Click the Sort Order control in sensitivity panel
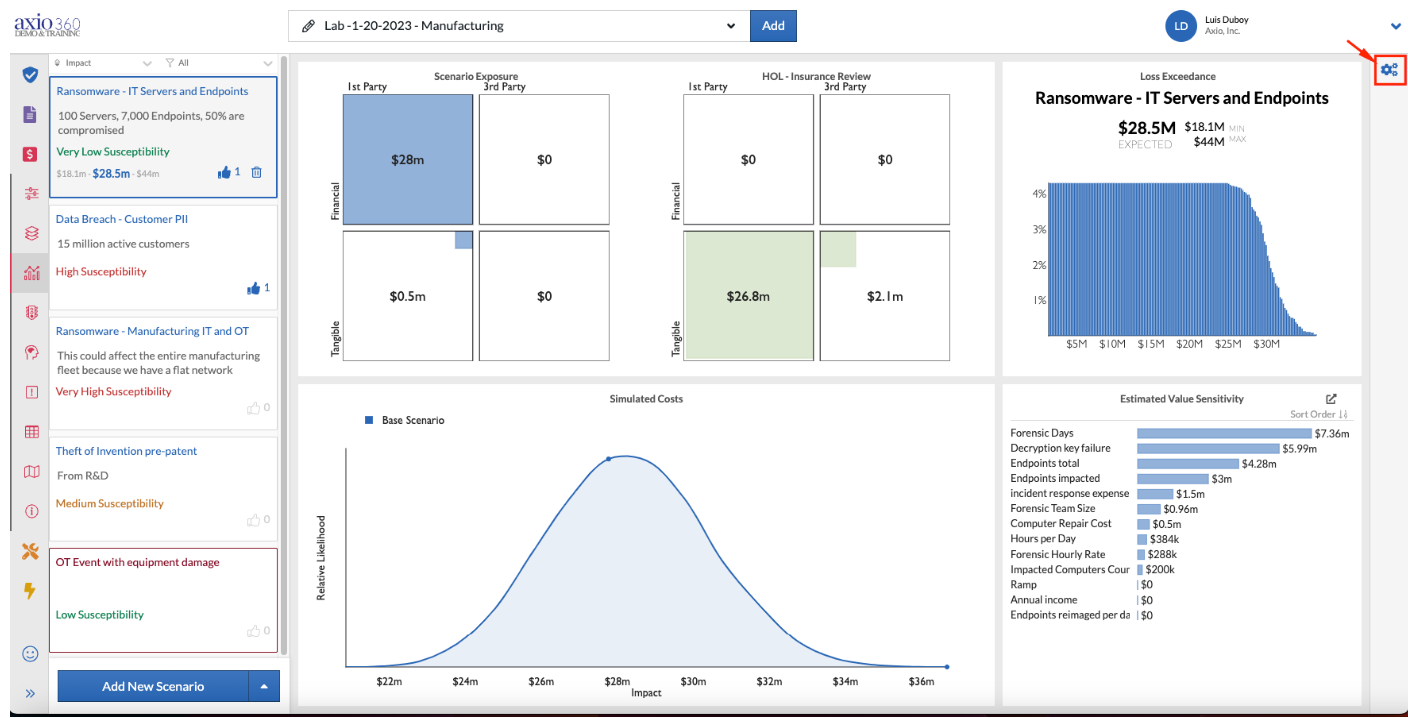The width and height of the screenshot is (1408, 718). click(1319, 414)
